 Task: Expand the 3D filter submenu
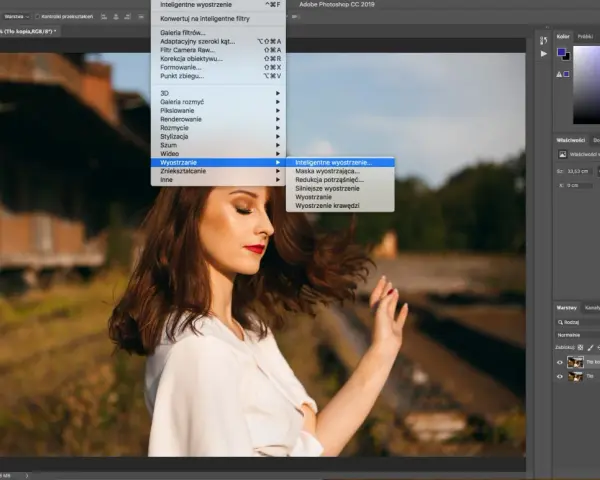(218, 93)
